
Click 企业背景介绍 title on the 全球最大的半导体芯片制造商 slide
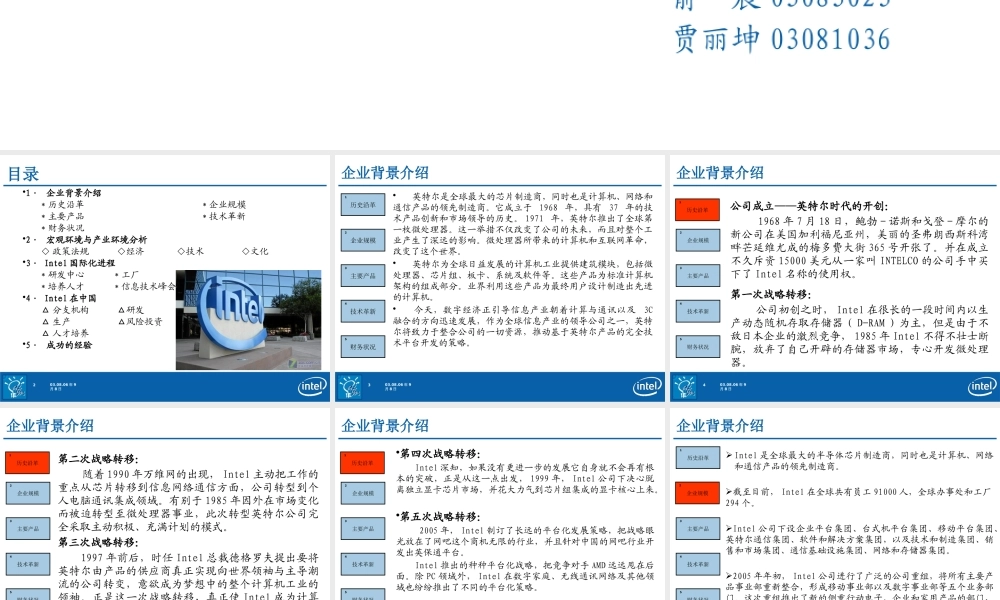(x=719, y=426)
